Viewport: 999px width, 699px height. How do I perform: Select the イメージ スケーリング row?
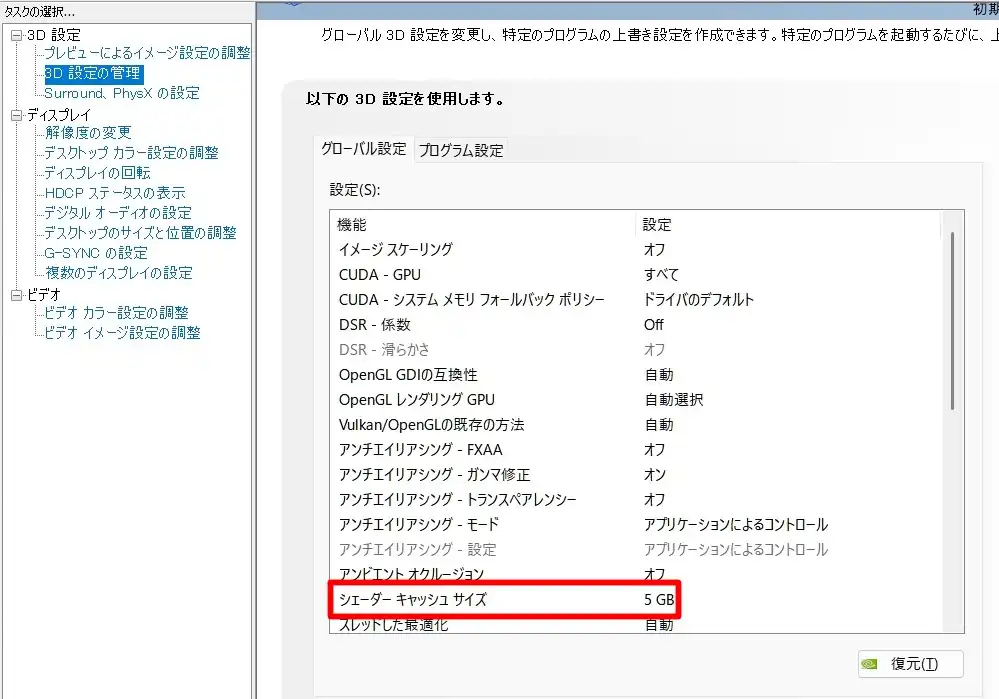[395, 249]
